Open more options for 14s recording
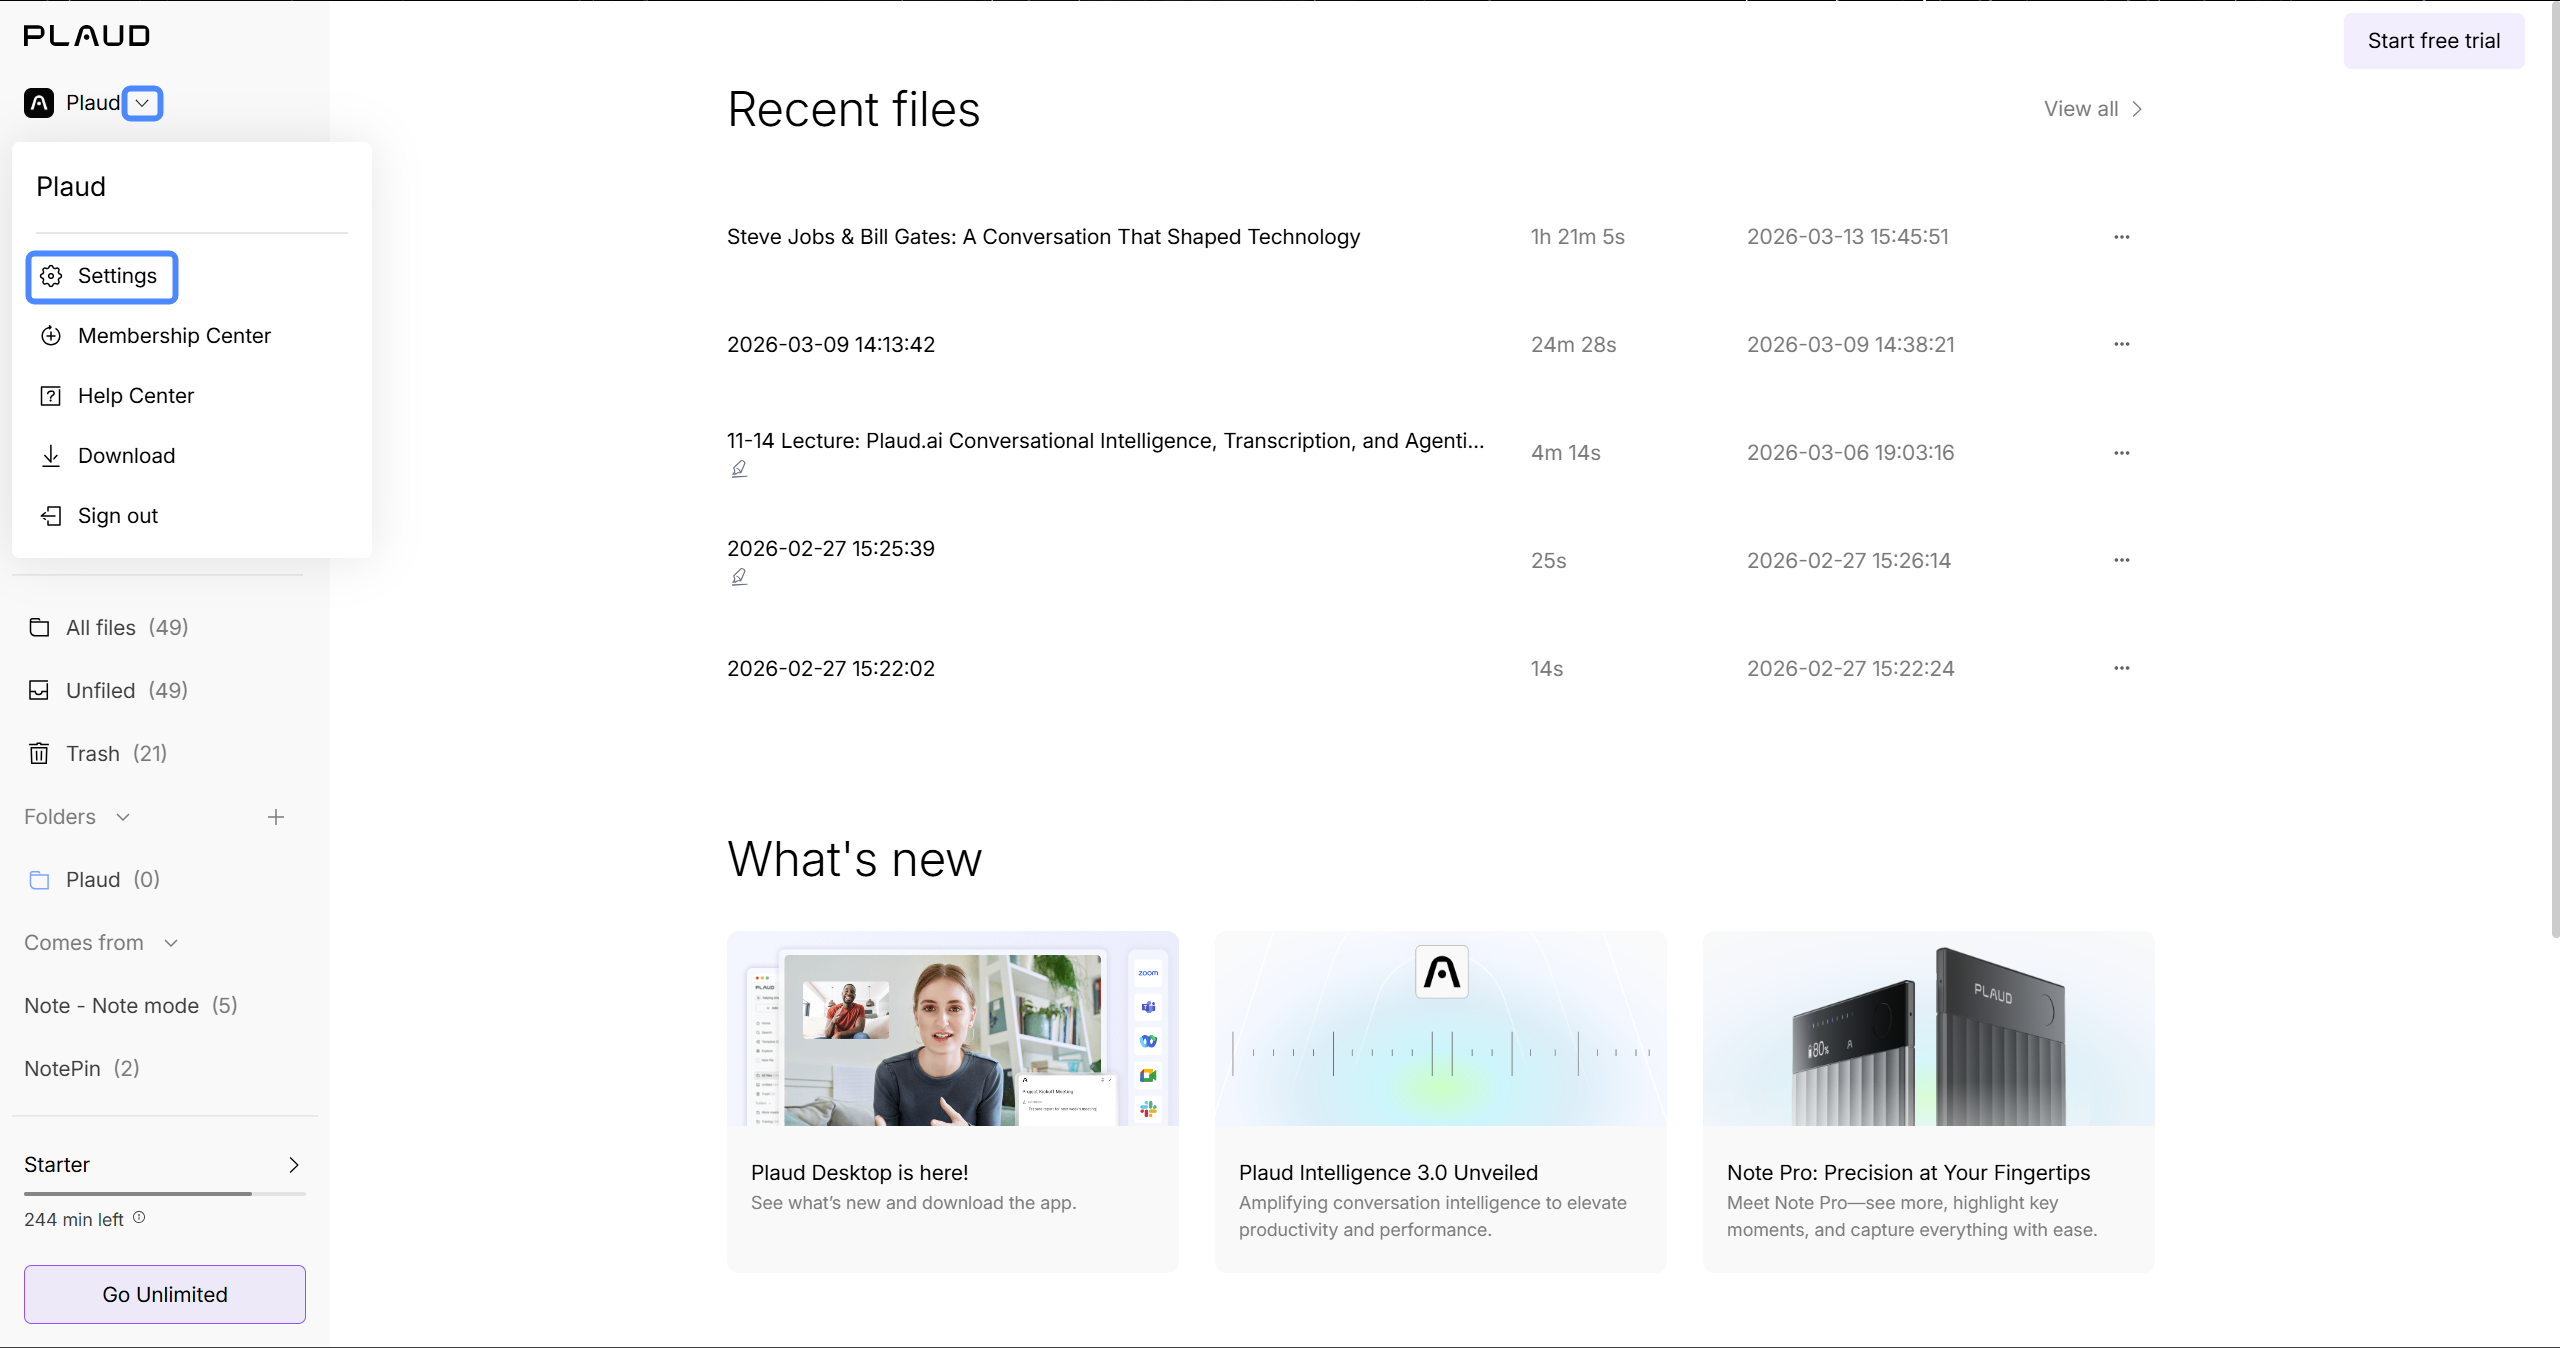 [x=2122, y=668]
